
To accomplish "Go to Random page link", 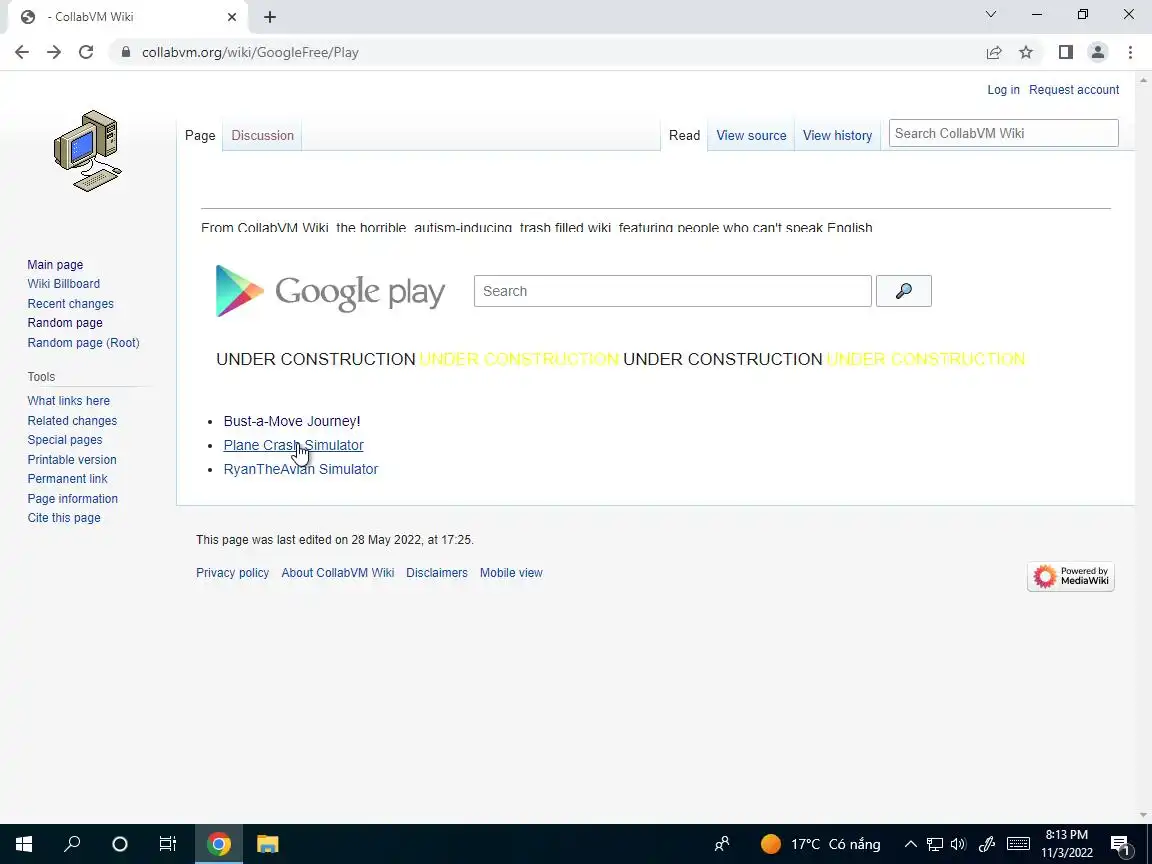I will tap(65, 323).
